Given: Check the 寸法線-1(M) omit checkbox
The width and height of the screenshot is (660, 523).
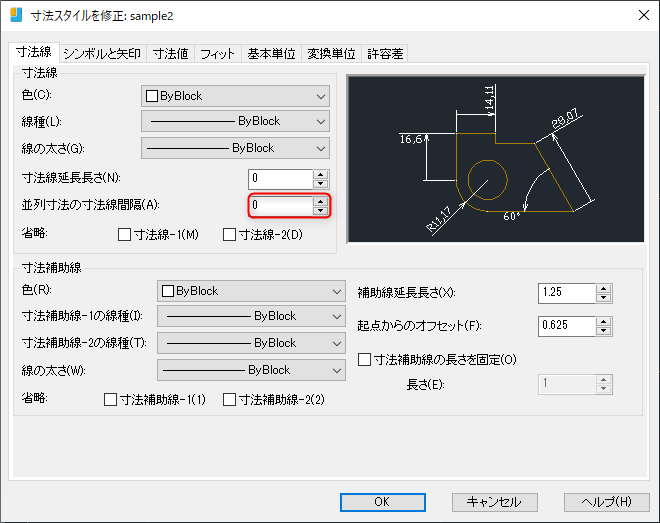Looking at the screenshot, I should tap(124, 234).
